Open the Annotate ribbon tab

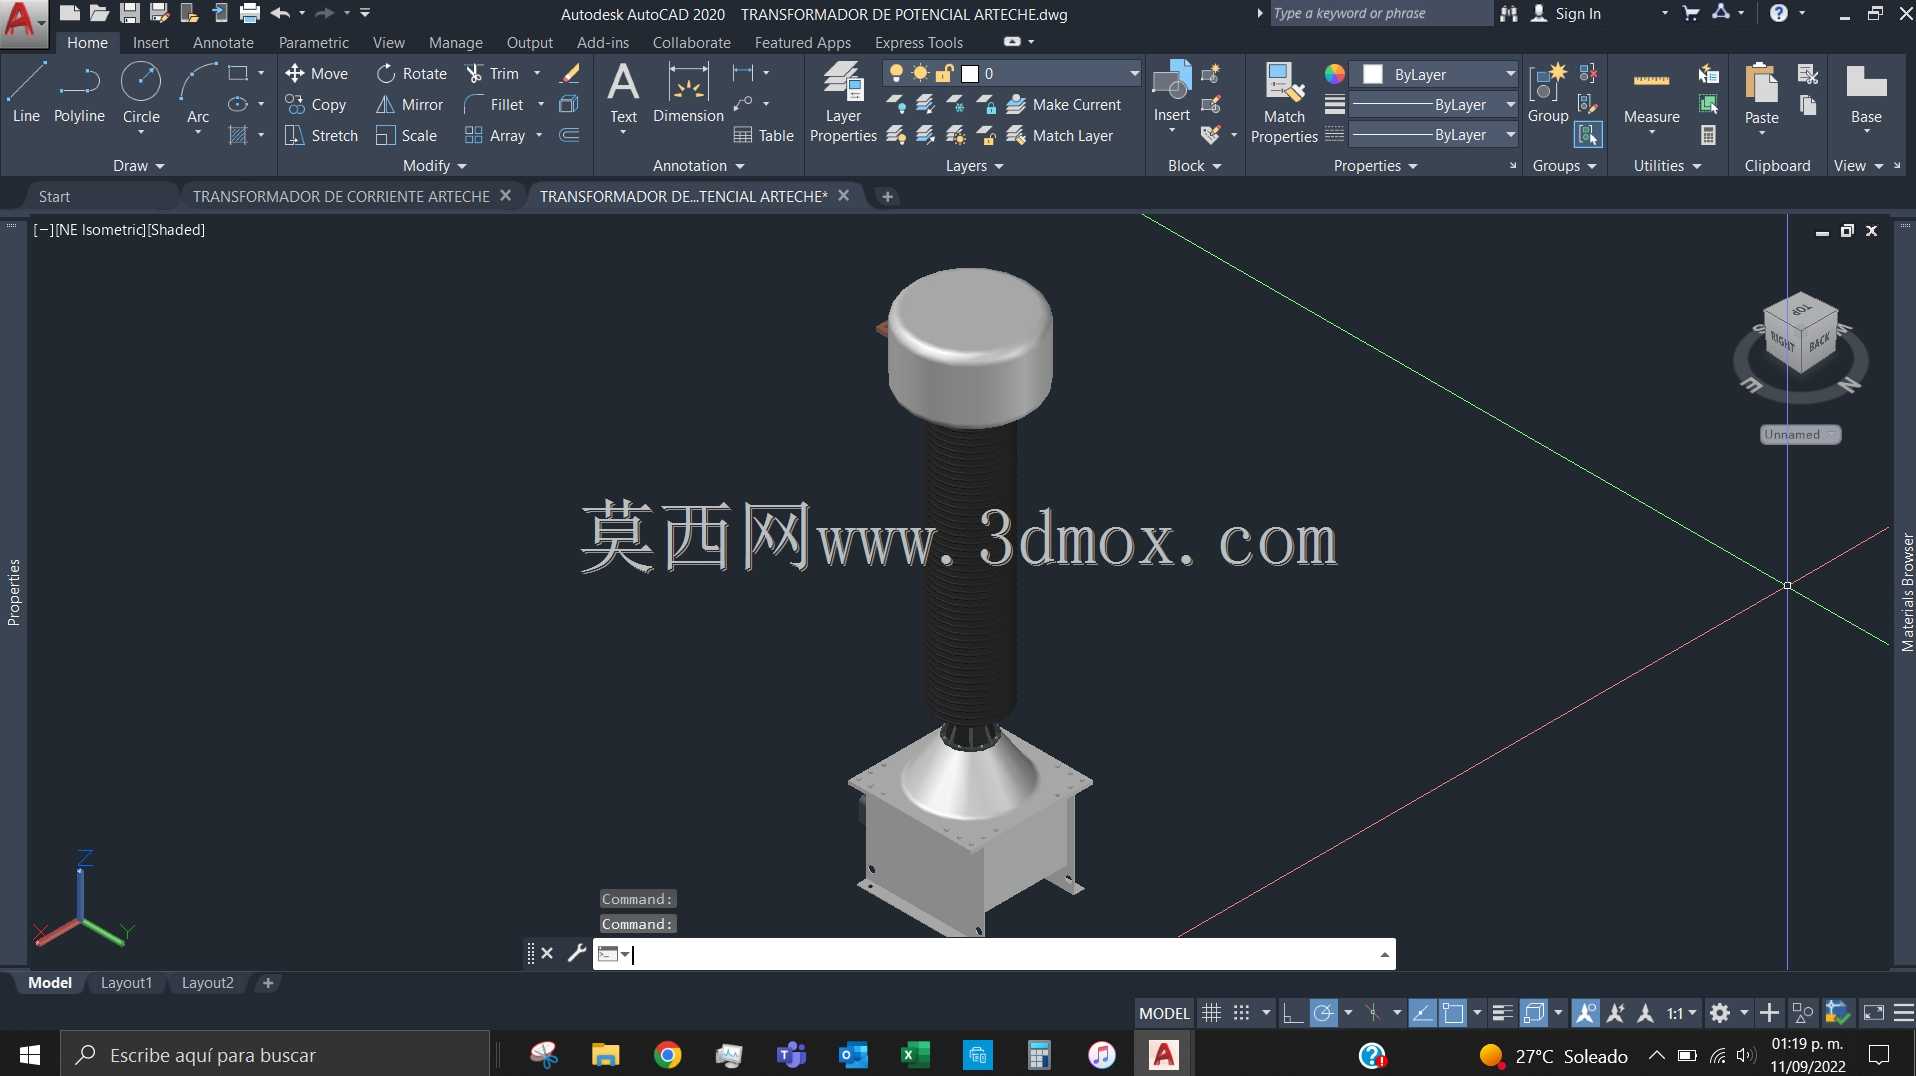click(x=223, y=42)
